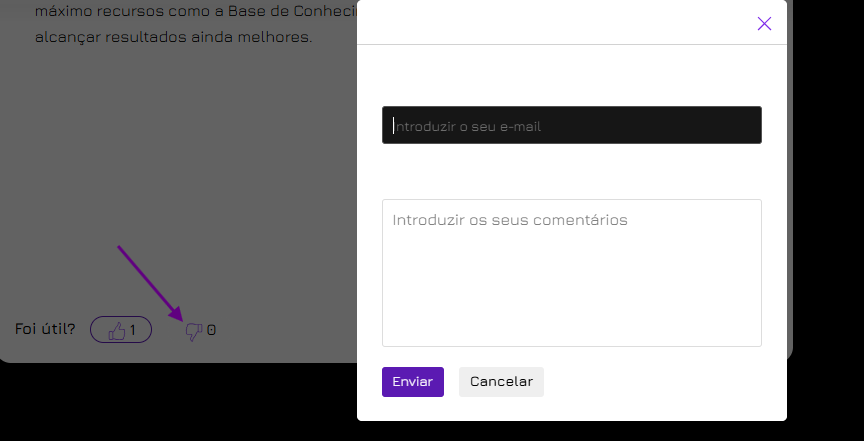Click the thumbs-up icon
Viewport: 864px width, 441px height.
coord(116,330)
